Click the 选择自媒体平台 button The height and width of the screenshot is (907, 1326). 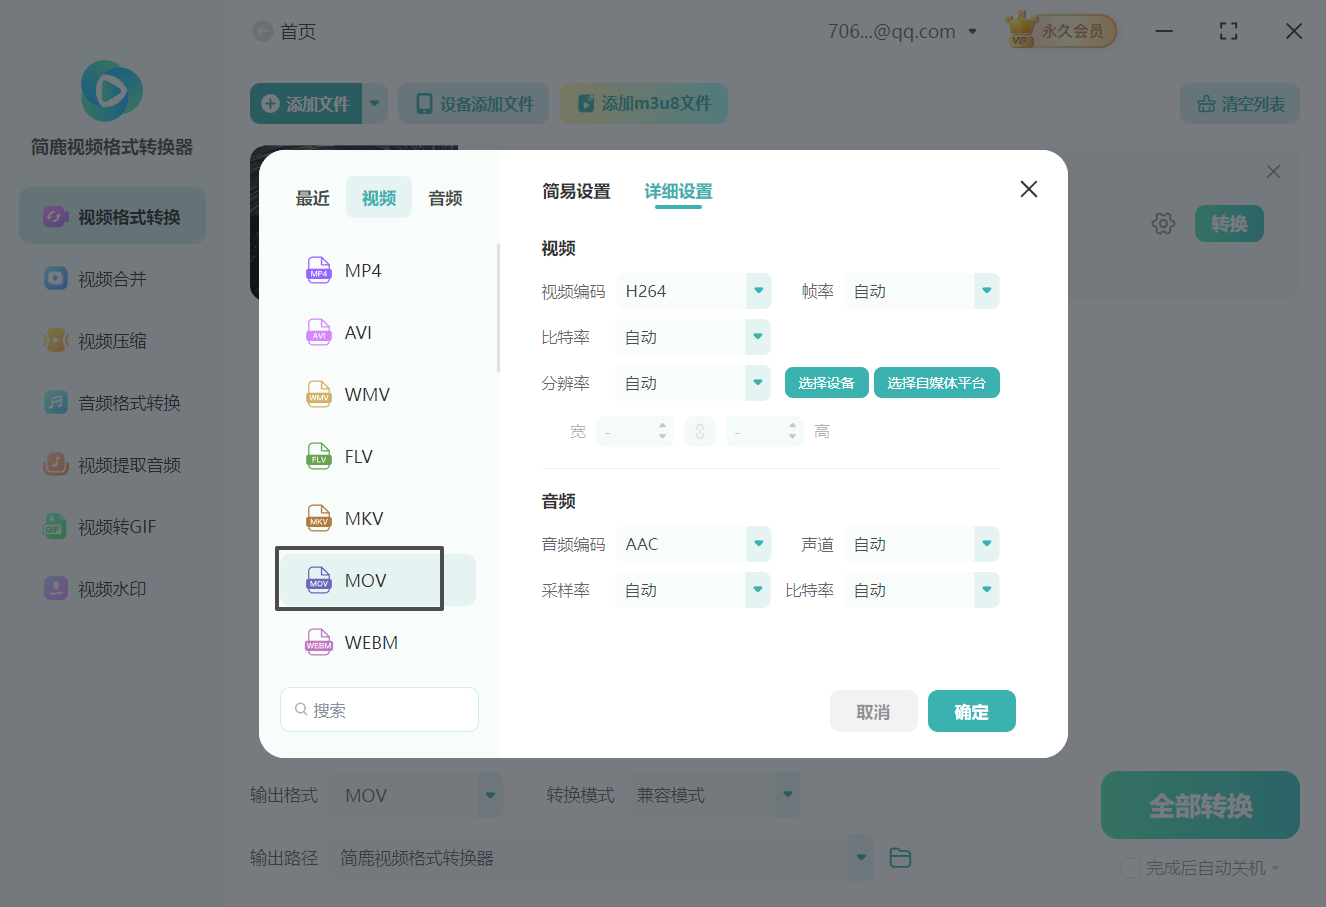tap(936, 382)
